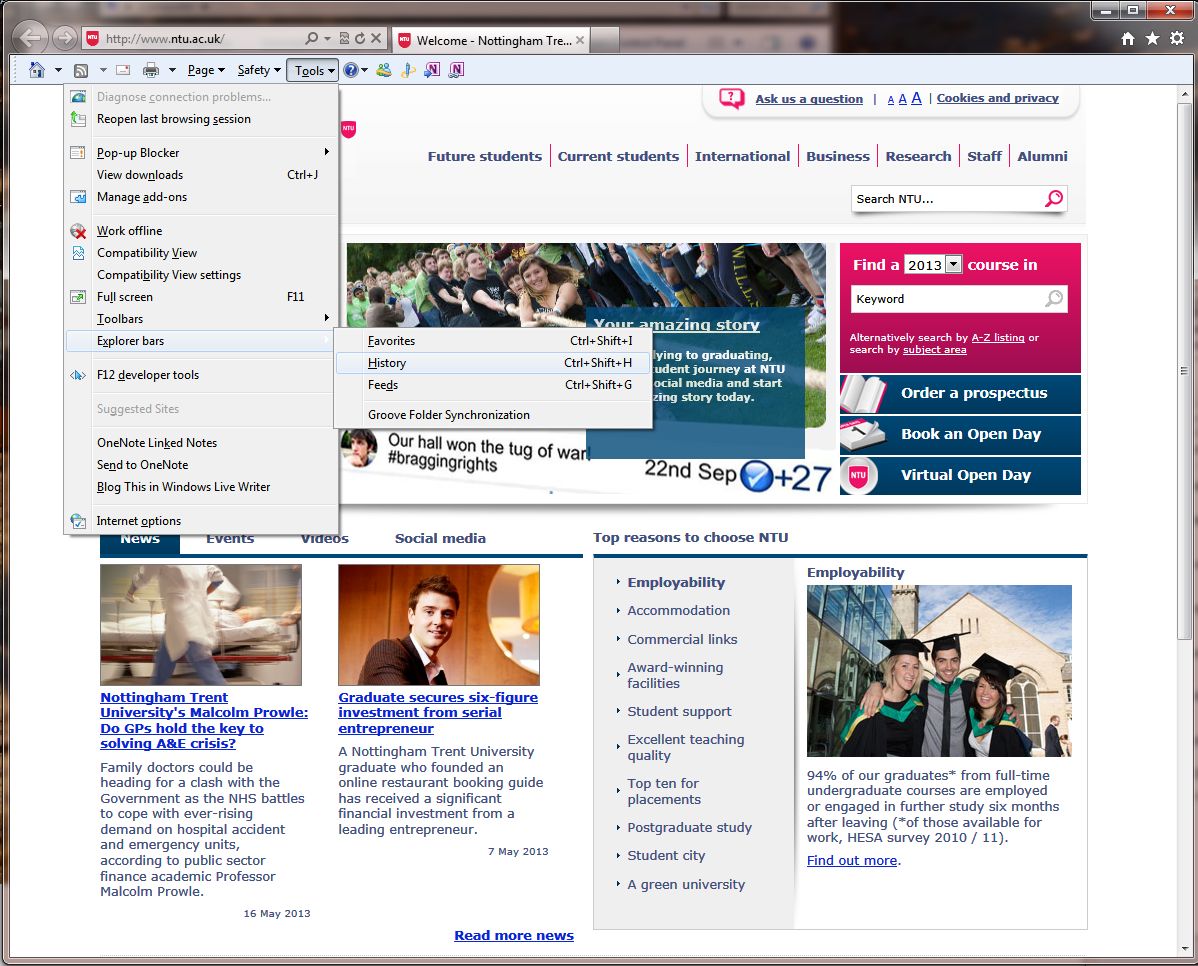Open Favorites via the star icon
The width and height of the screenshot is (1198, 966).
(x=1152, y=38)
